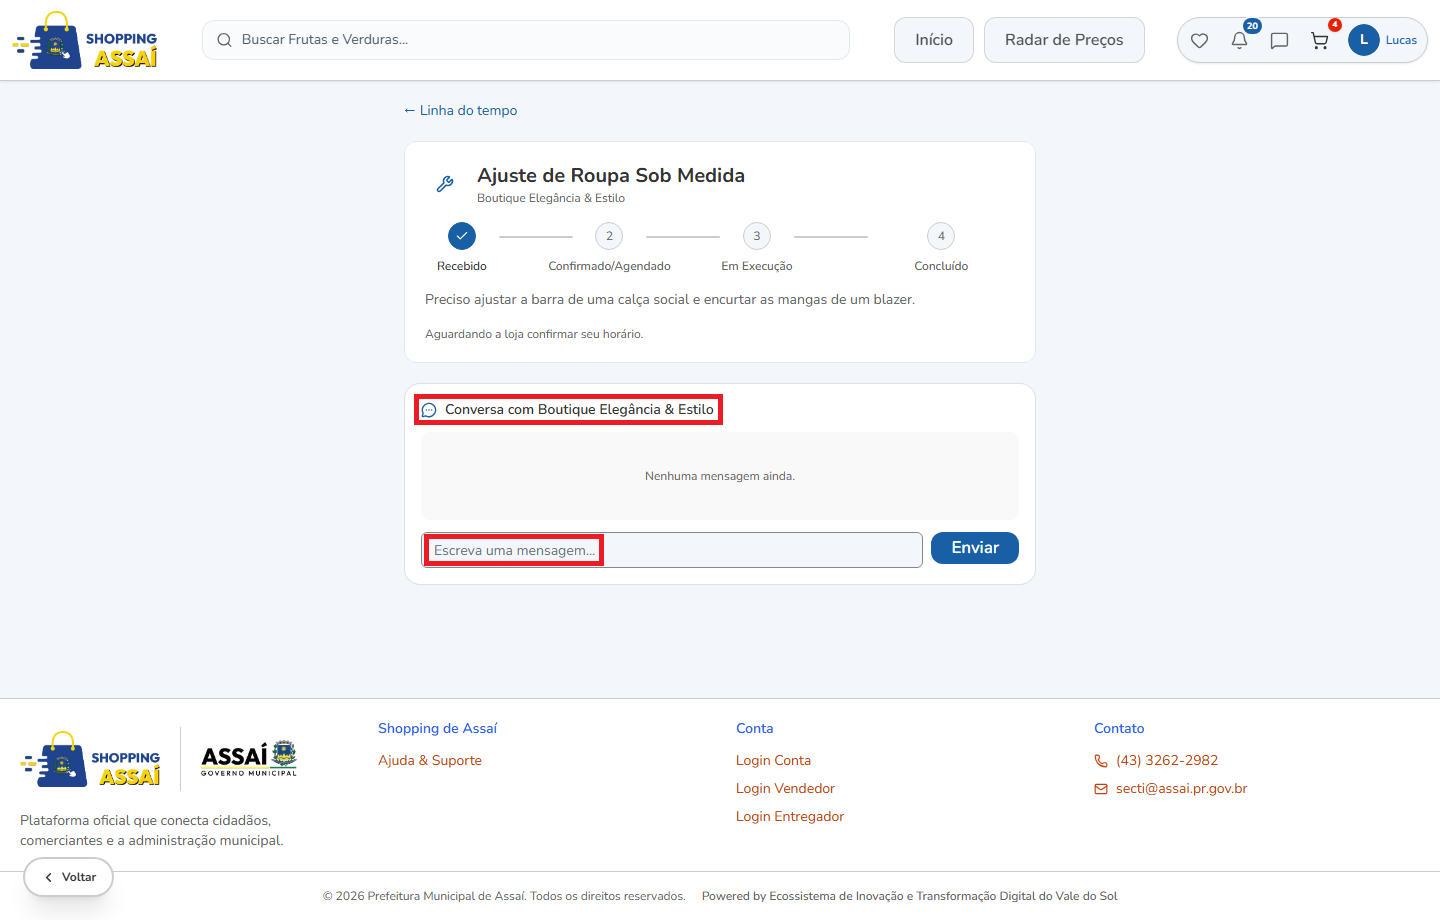1440x920 pixels.
Task: Click the Voltar button
Action: click(x=68, y=877)
